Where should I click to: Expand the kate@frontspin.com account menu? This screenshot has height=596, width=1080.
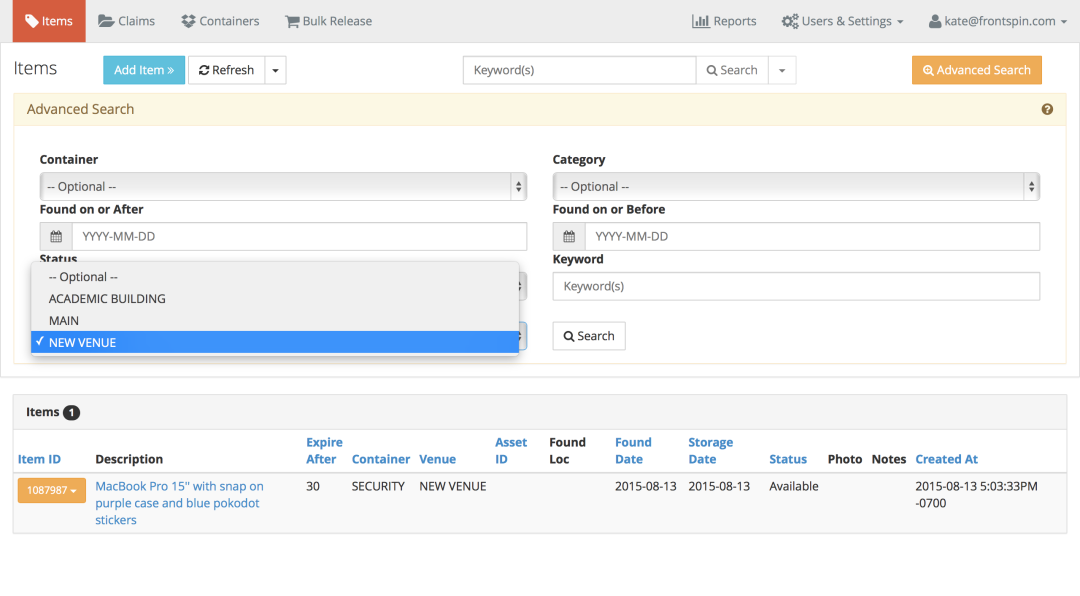[997, 20]
